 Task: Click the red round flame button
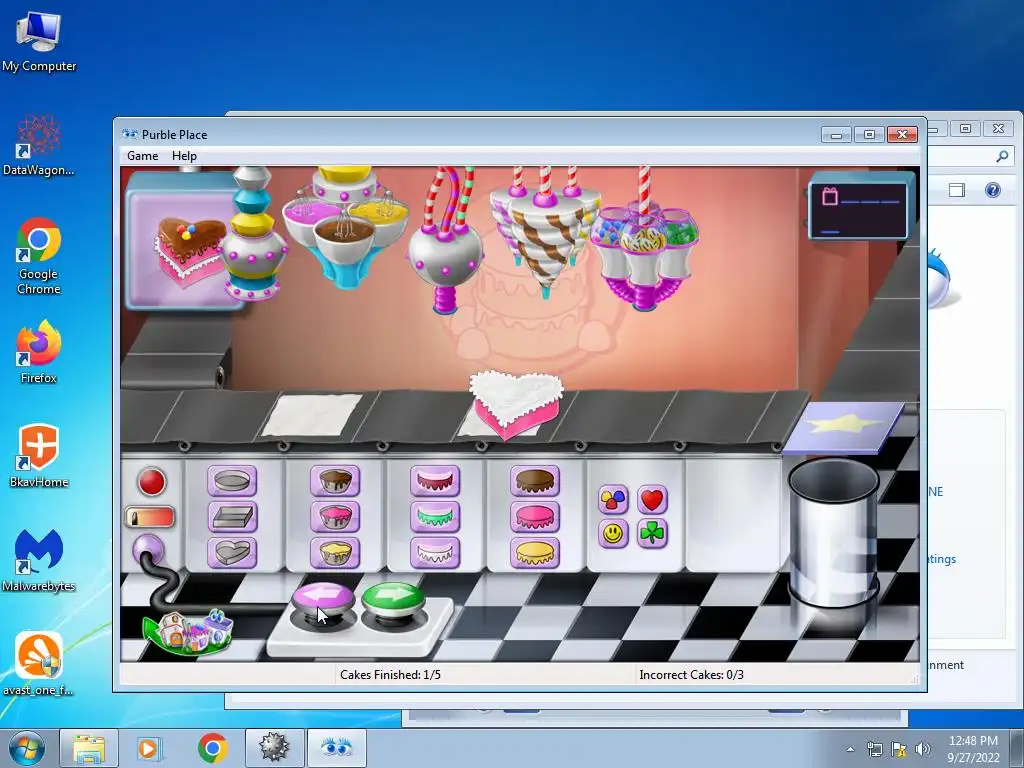152,482
